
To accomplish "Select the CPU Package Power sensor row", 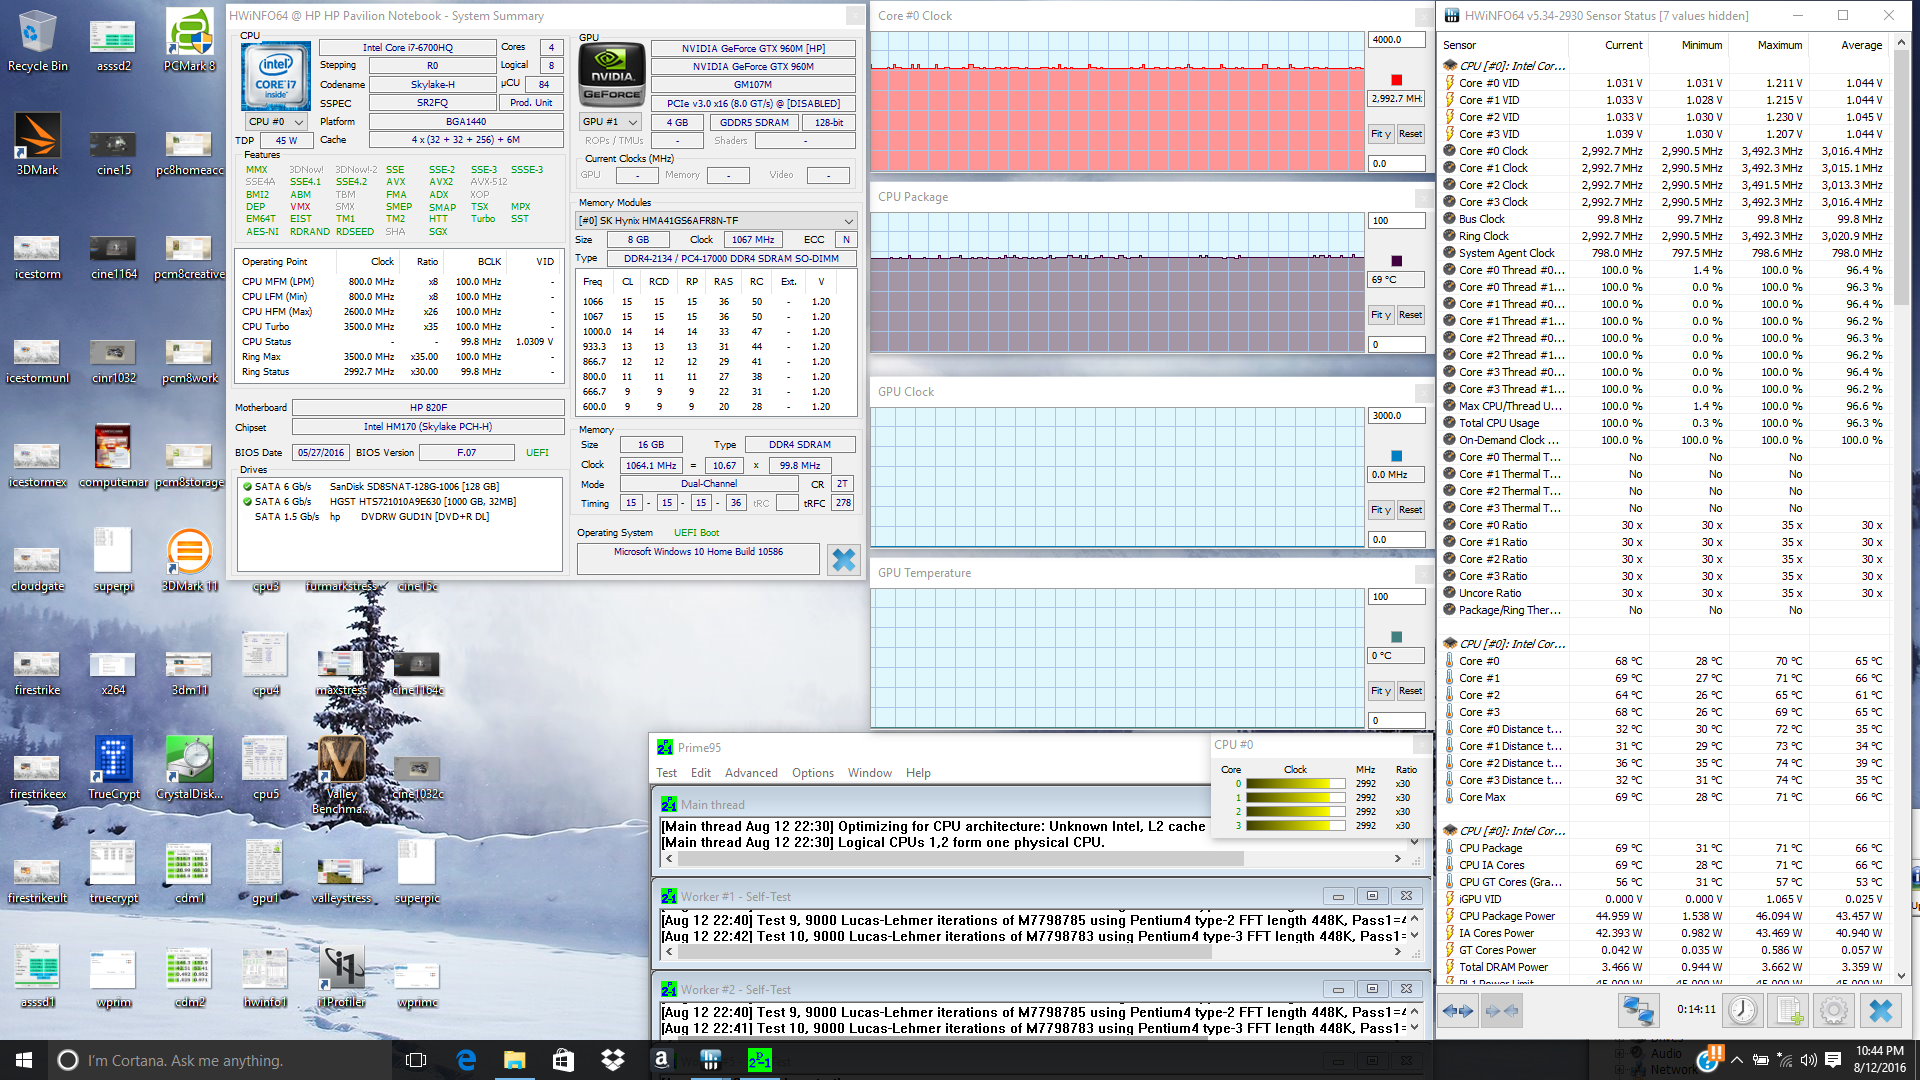I will [x=1665, y=916].
